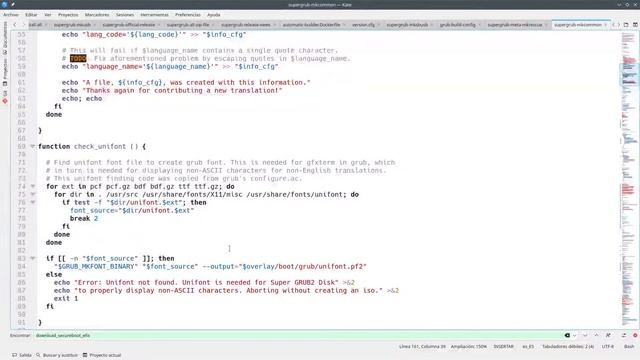
Task: Close the supergrub-mkcommon tab
Action: pyautogui.click(x=606, y=25)
